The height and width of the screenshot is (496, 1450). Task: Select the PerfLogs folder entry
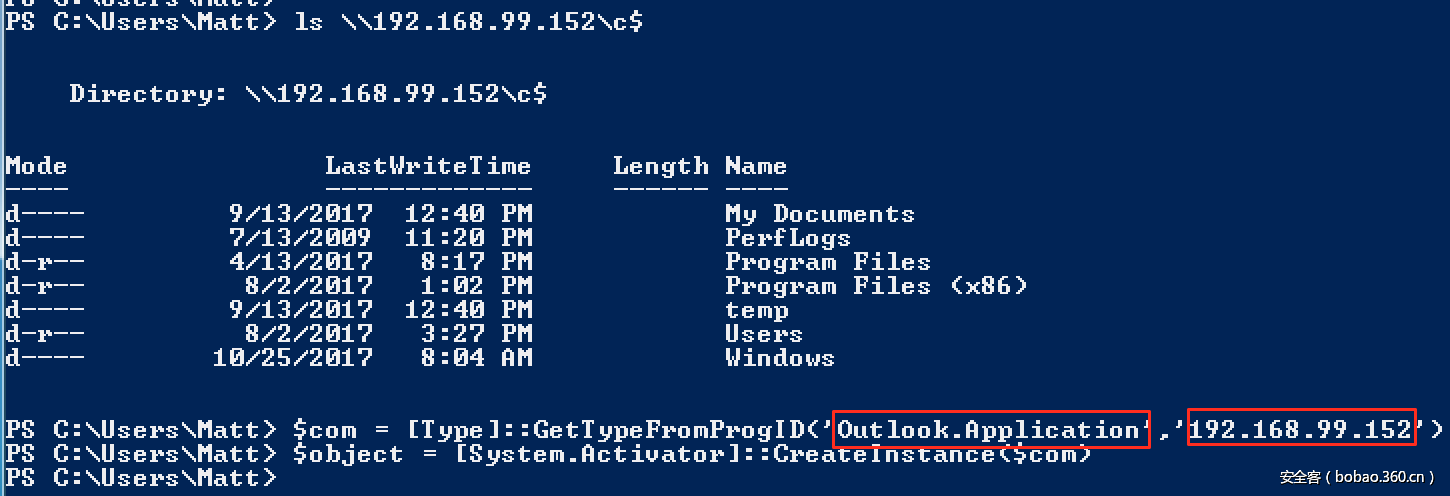pos(787,238)
